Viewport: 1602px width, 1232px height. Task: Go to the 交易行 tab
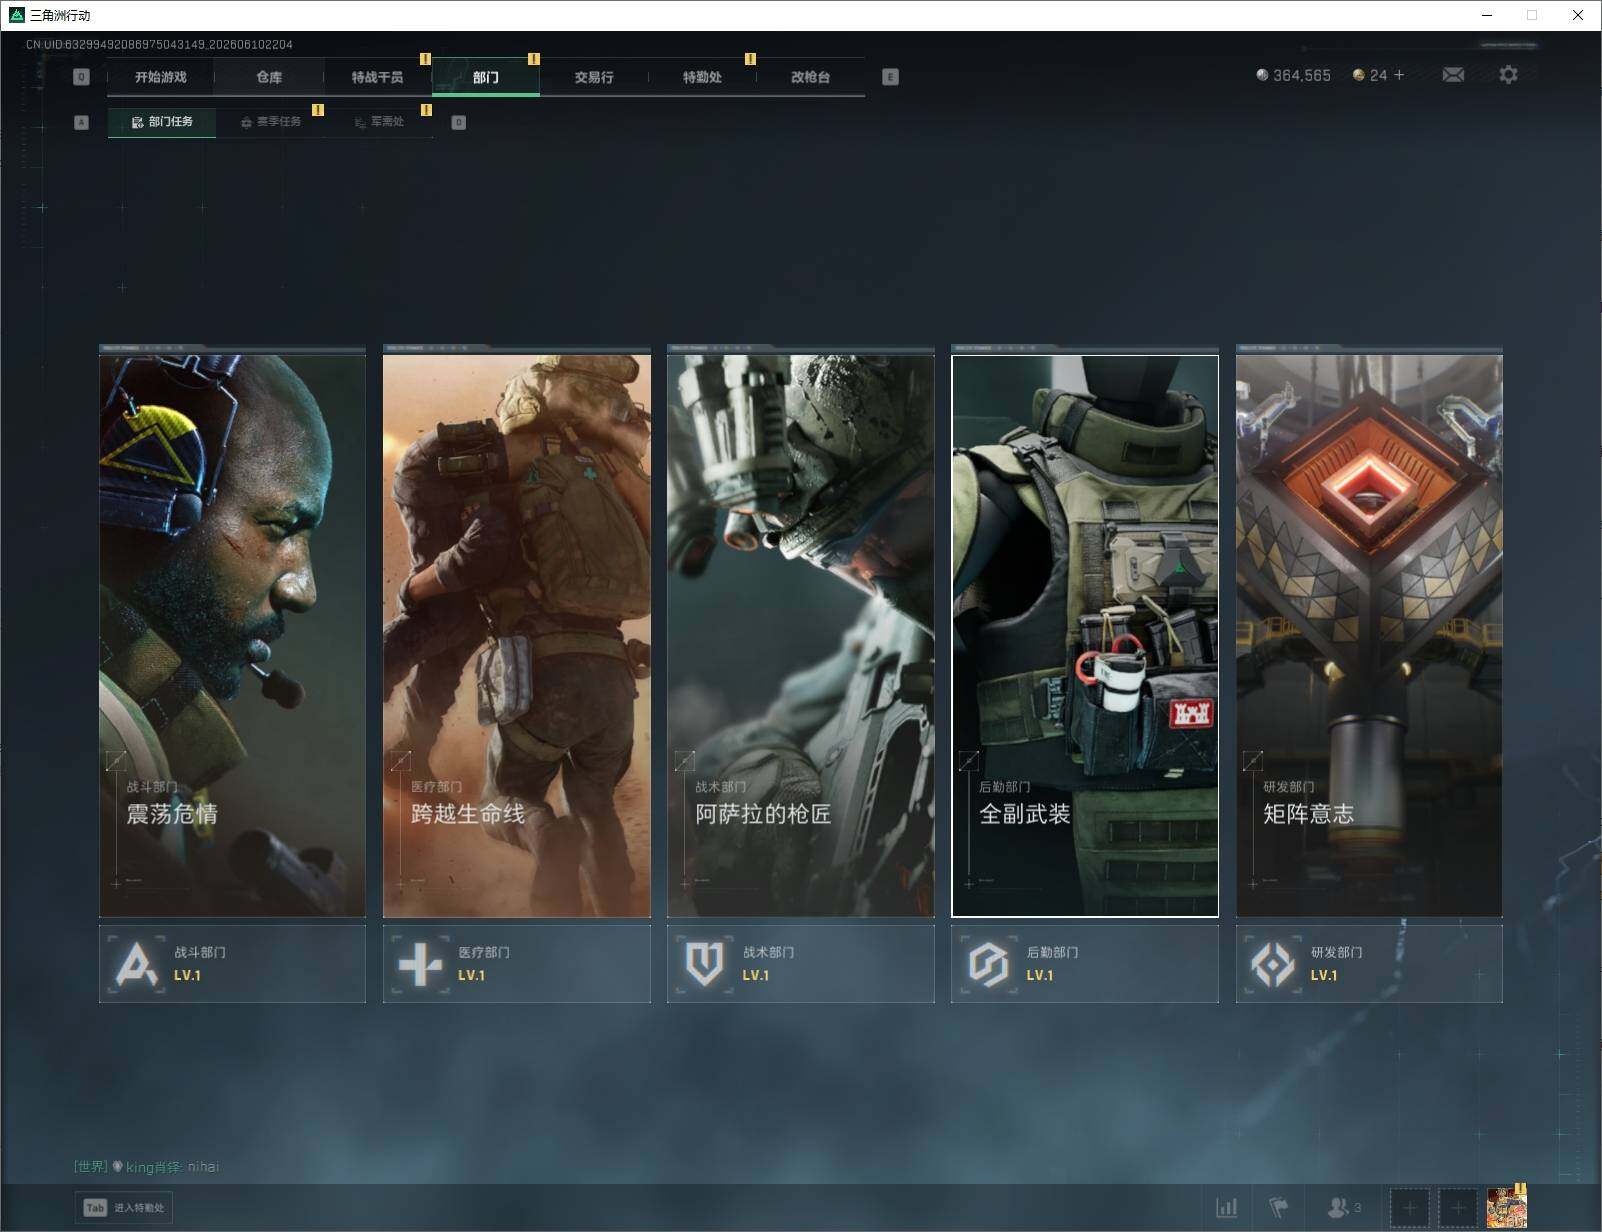[x=594, y=77]
